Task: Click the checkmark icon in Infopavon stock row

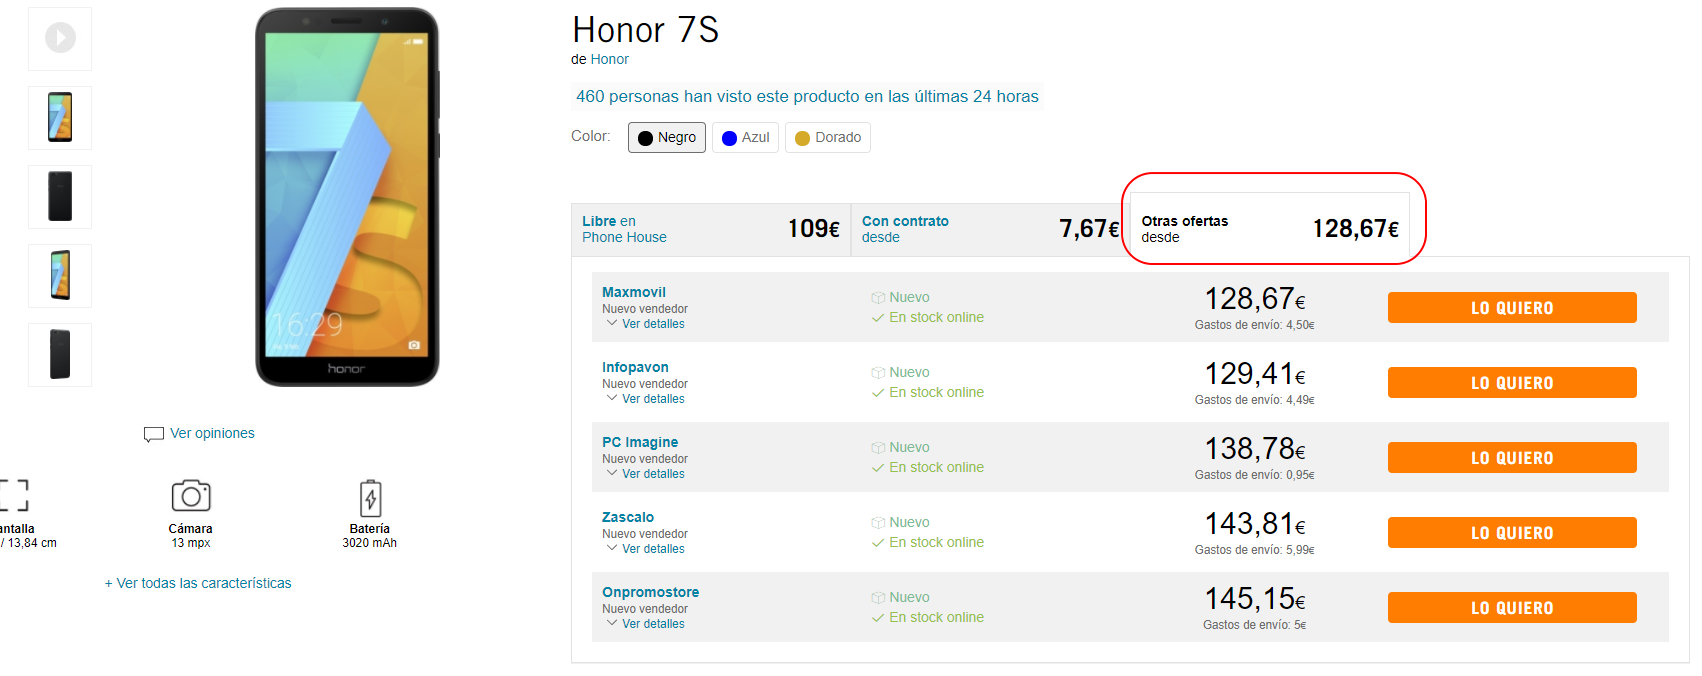Action: (878, 393)
